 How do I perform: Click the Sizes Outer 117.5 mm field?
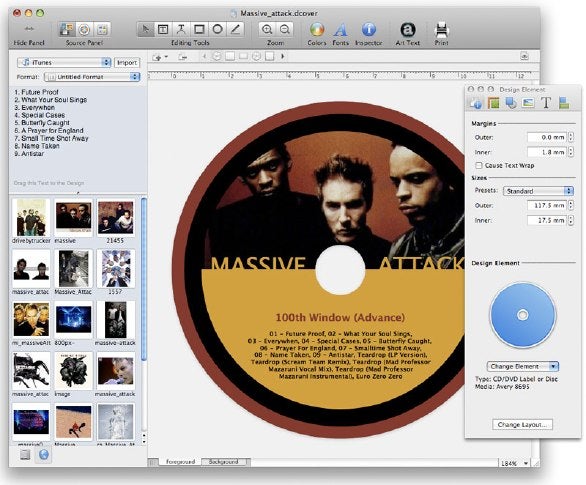point(547,206)
